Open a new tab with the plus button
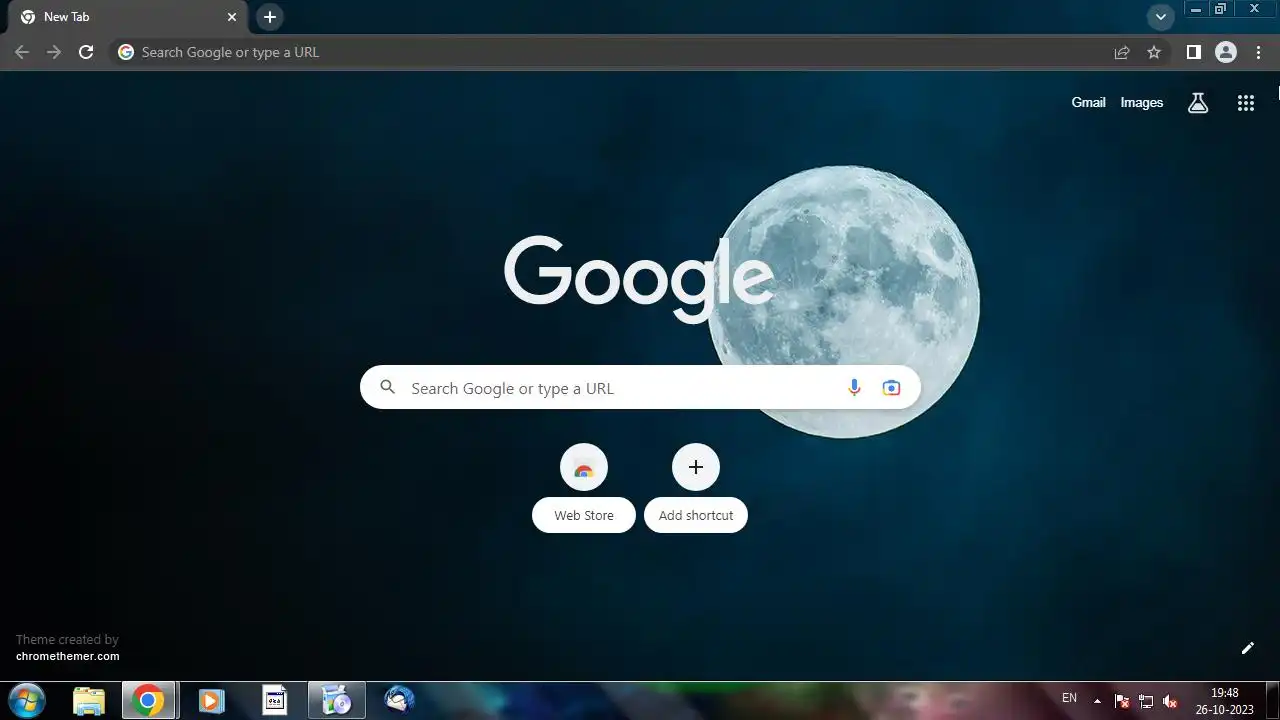The width and height of the screenshot is (1280, 720). [270, 17]
